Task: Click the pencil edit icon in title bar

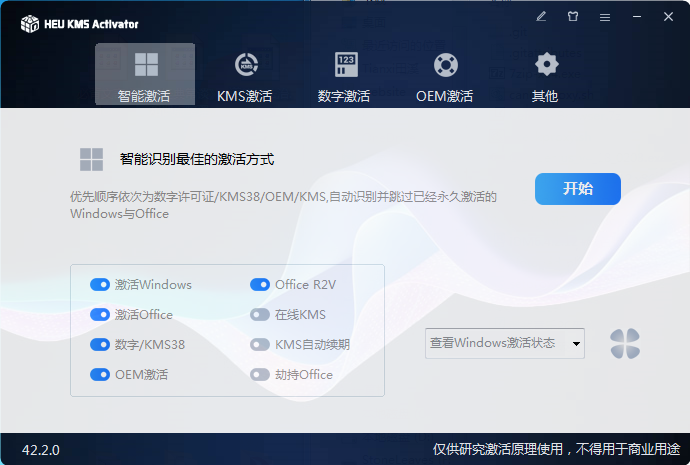Action: coord(541,17)
